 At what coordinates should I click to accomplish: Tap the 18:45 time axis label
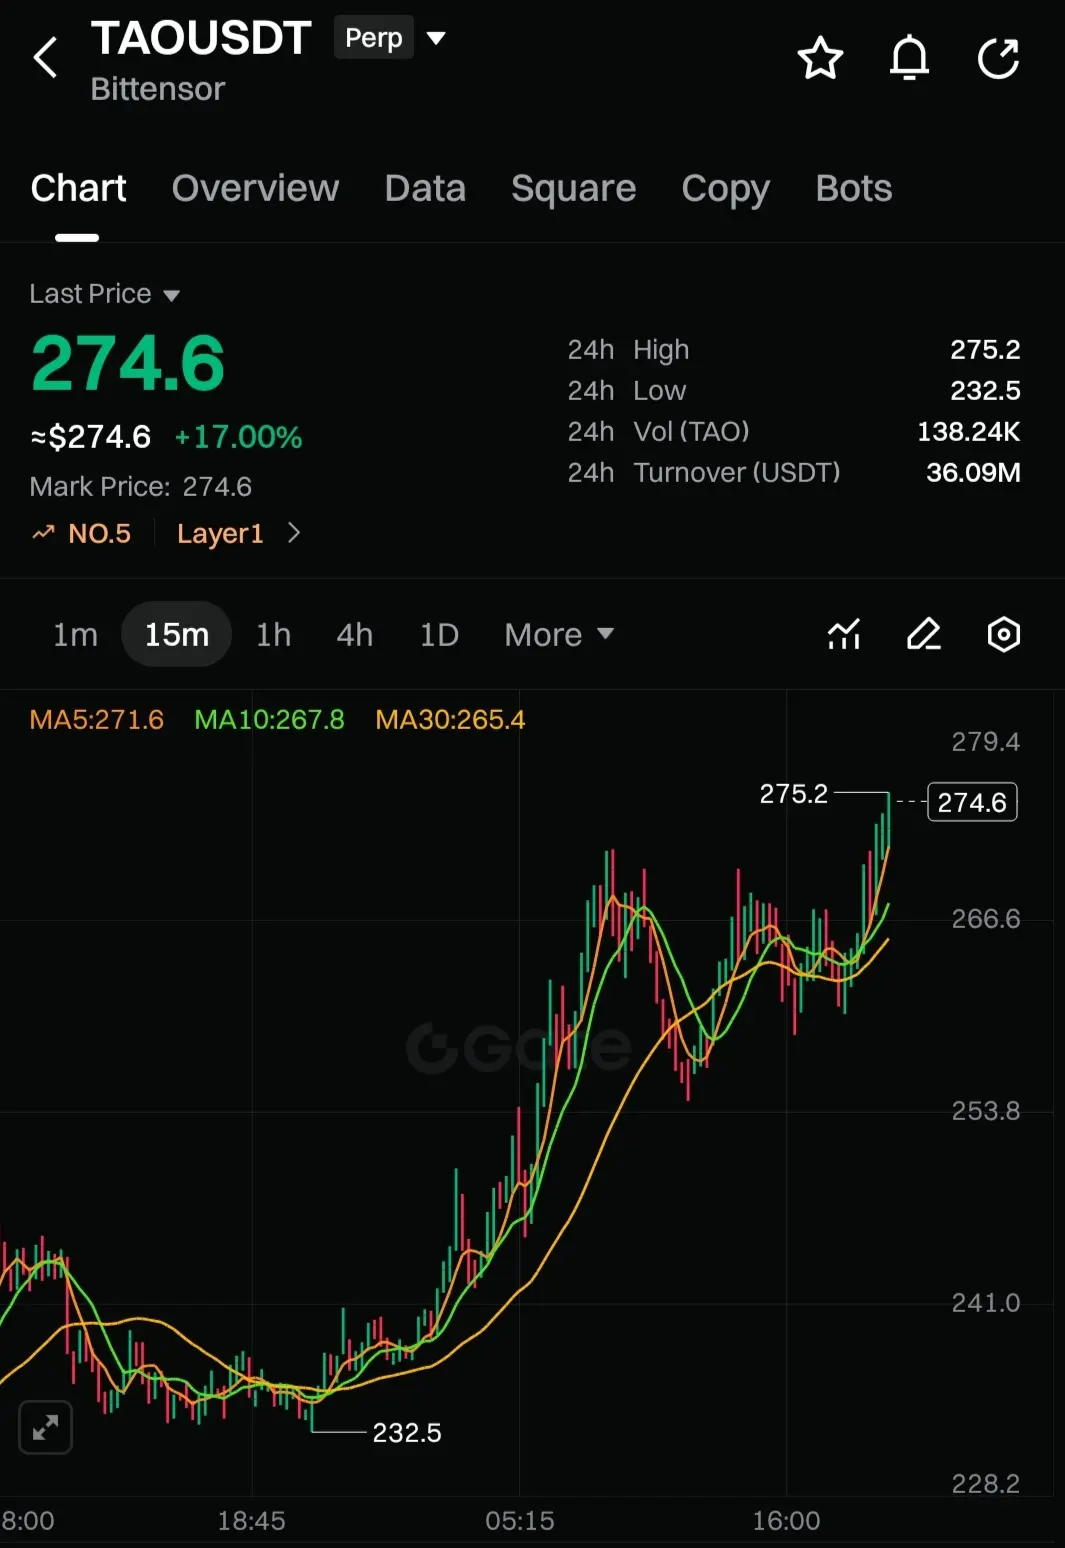click(x=251, y=1521)
